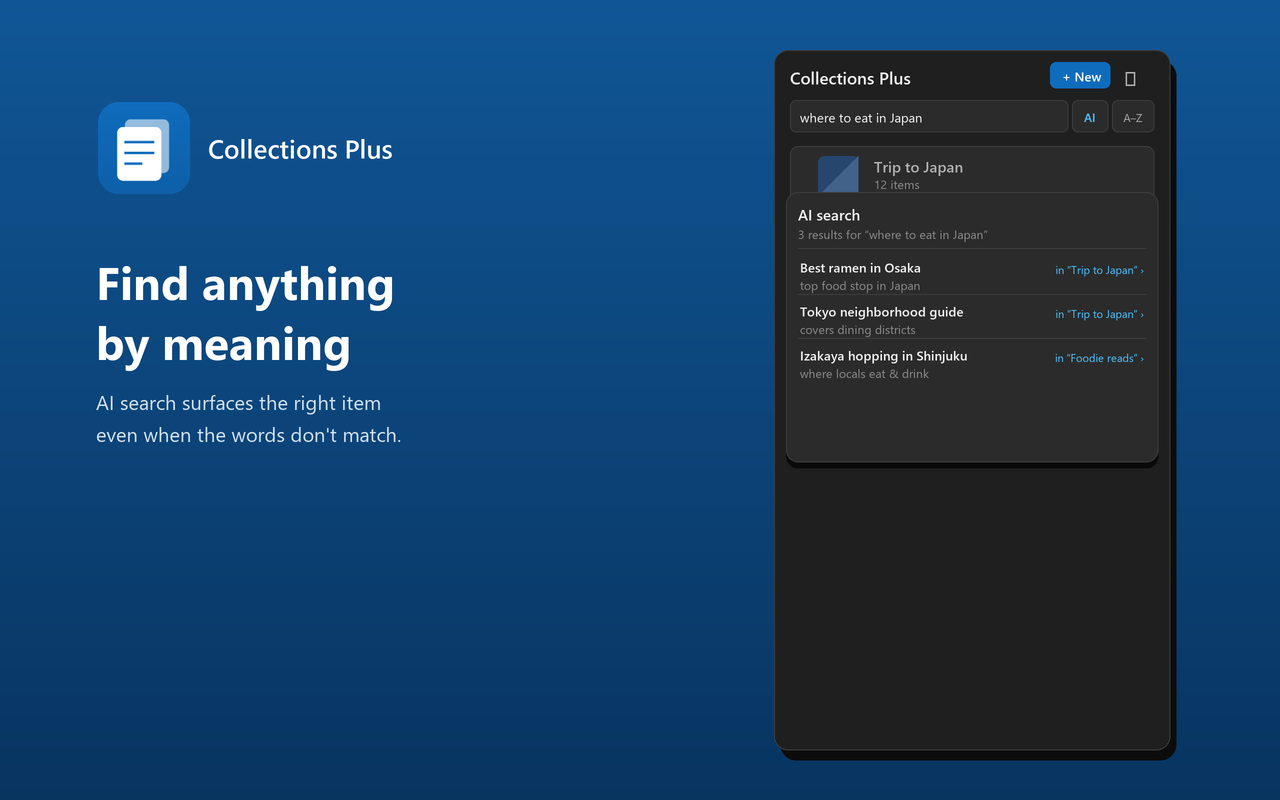Click the icon next to the New button
This screenshot has height=800, width=1280.
click(x=1131, y=78)
